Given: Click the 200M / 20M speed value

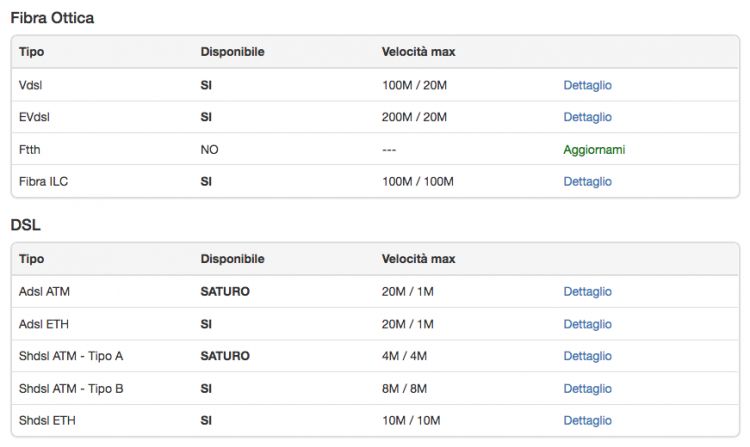Looking at the screenshot, I should click(414, 117).
